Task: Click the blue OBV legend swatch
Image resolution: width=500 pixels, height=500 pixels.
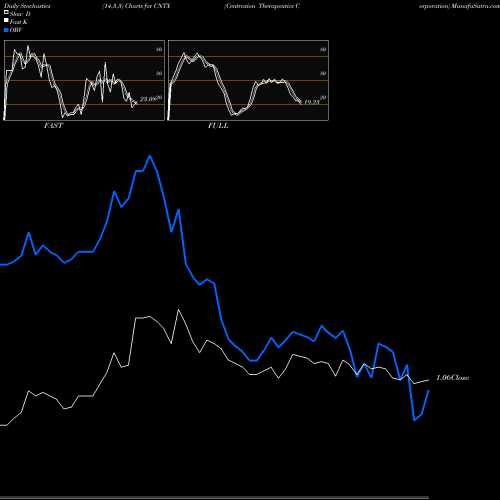Action: click(6, 30)
